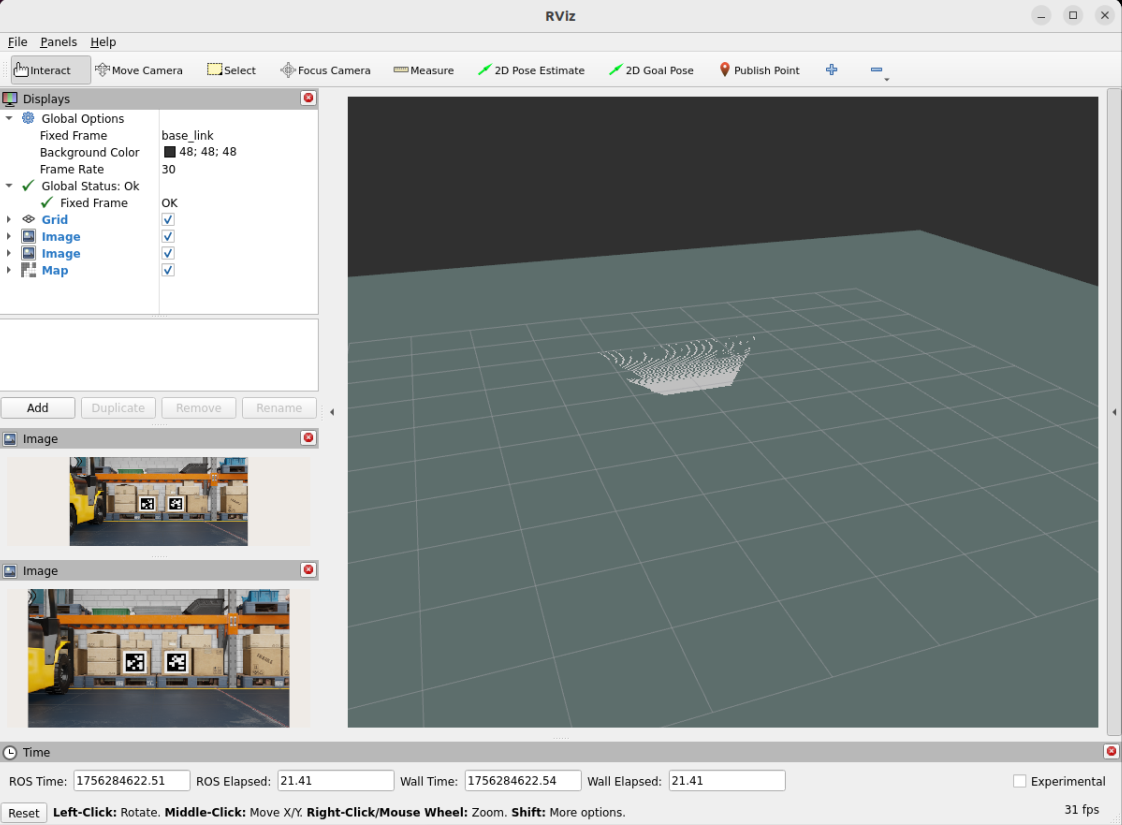Screen dimensions: 1122x825
Task: Choose the Publish Point tool
Action: [x=759, y=70]
